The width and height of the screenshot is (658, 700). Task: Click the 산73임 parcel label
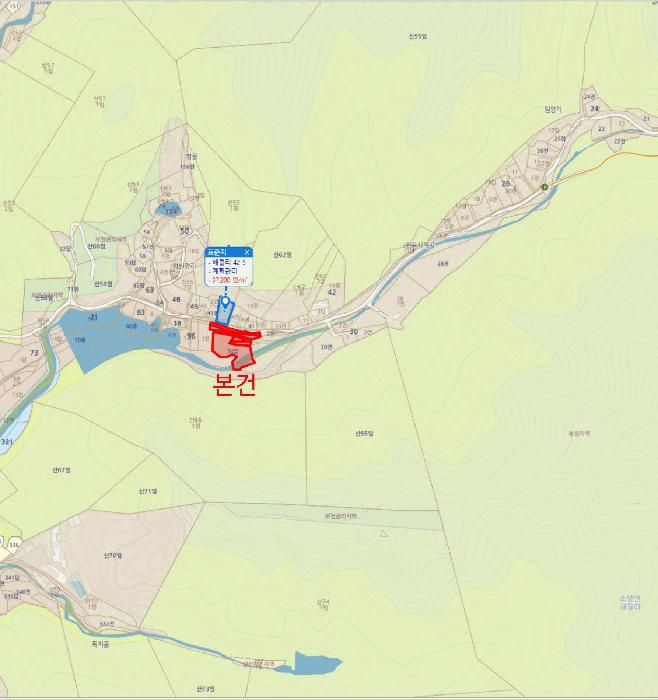coord(206,689)
